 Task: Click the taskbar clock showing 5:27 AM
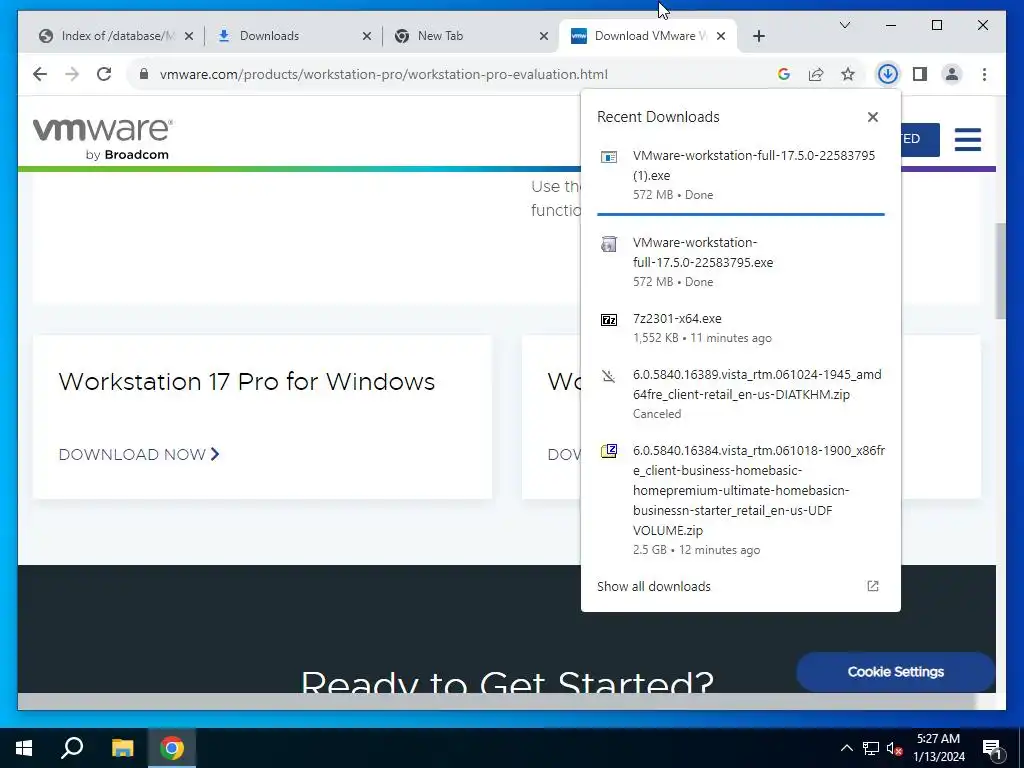click(x=938, y=748)
